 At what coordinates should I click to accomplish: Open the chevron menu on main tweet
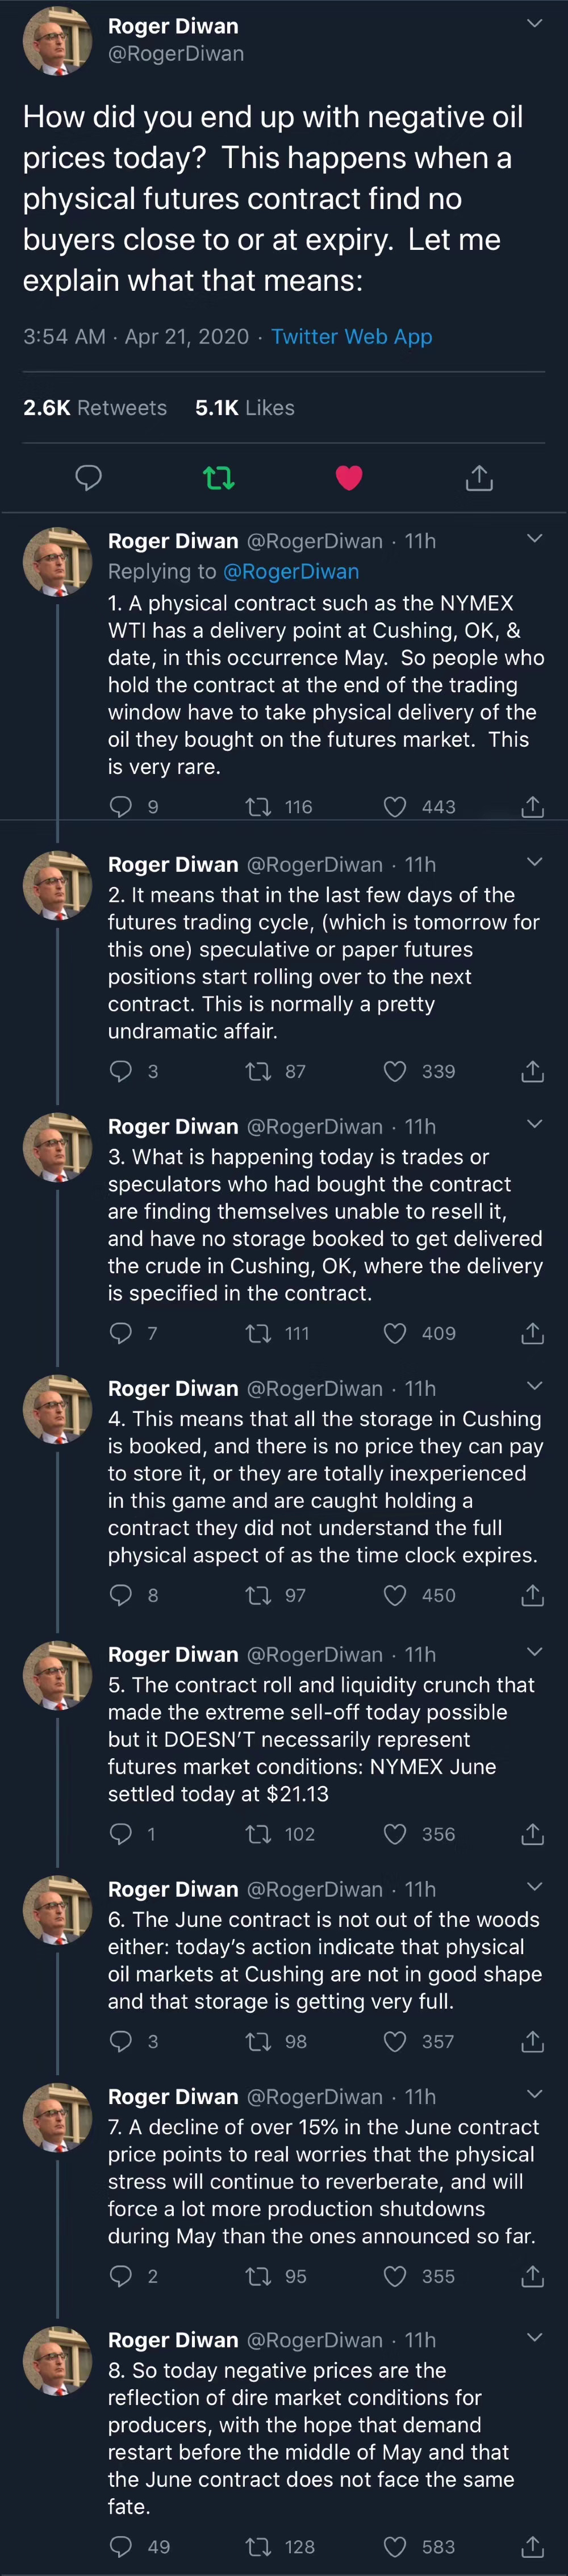[535, 23]
